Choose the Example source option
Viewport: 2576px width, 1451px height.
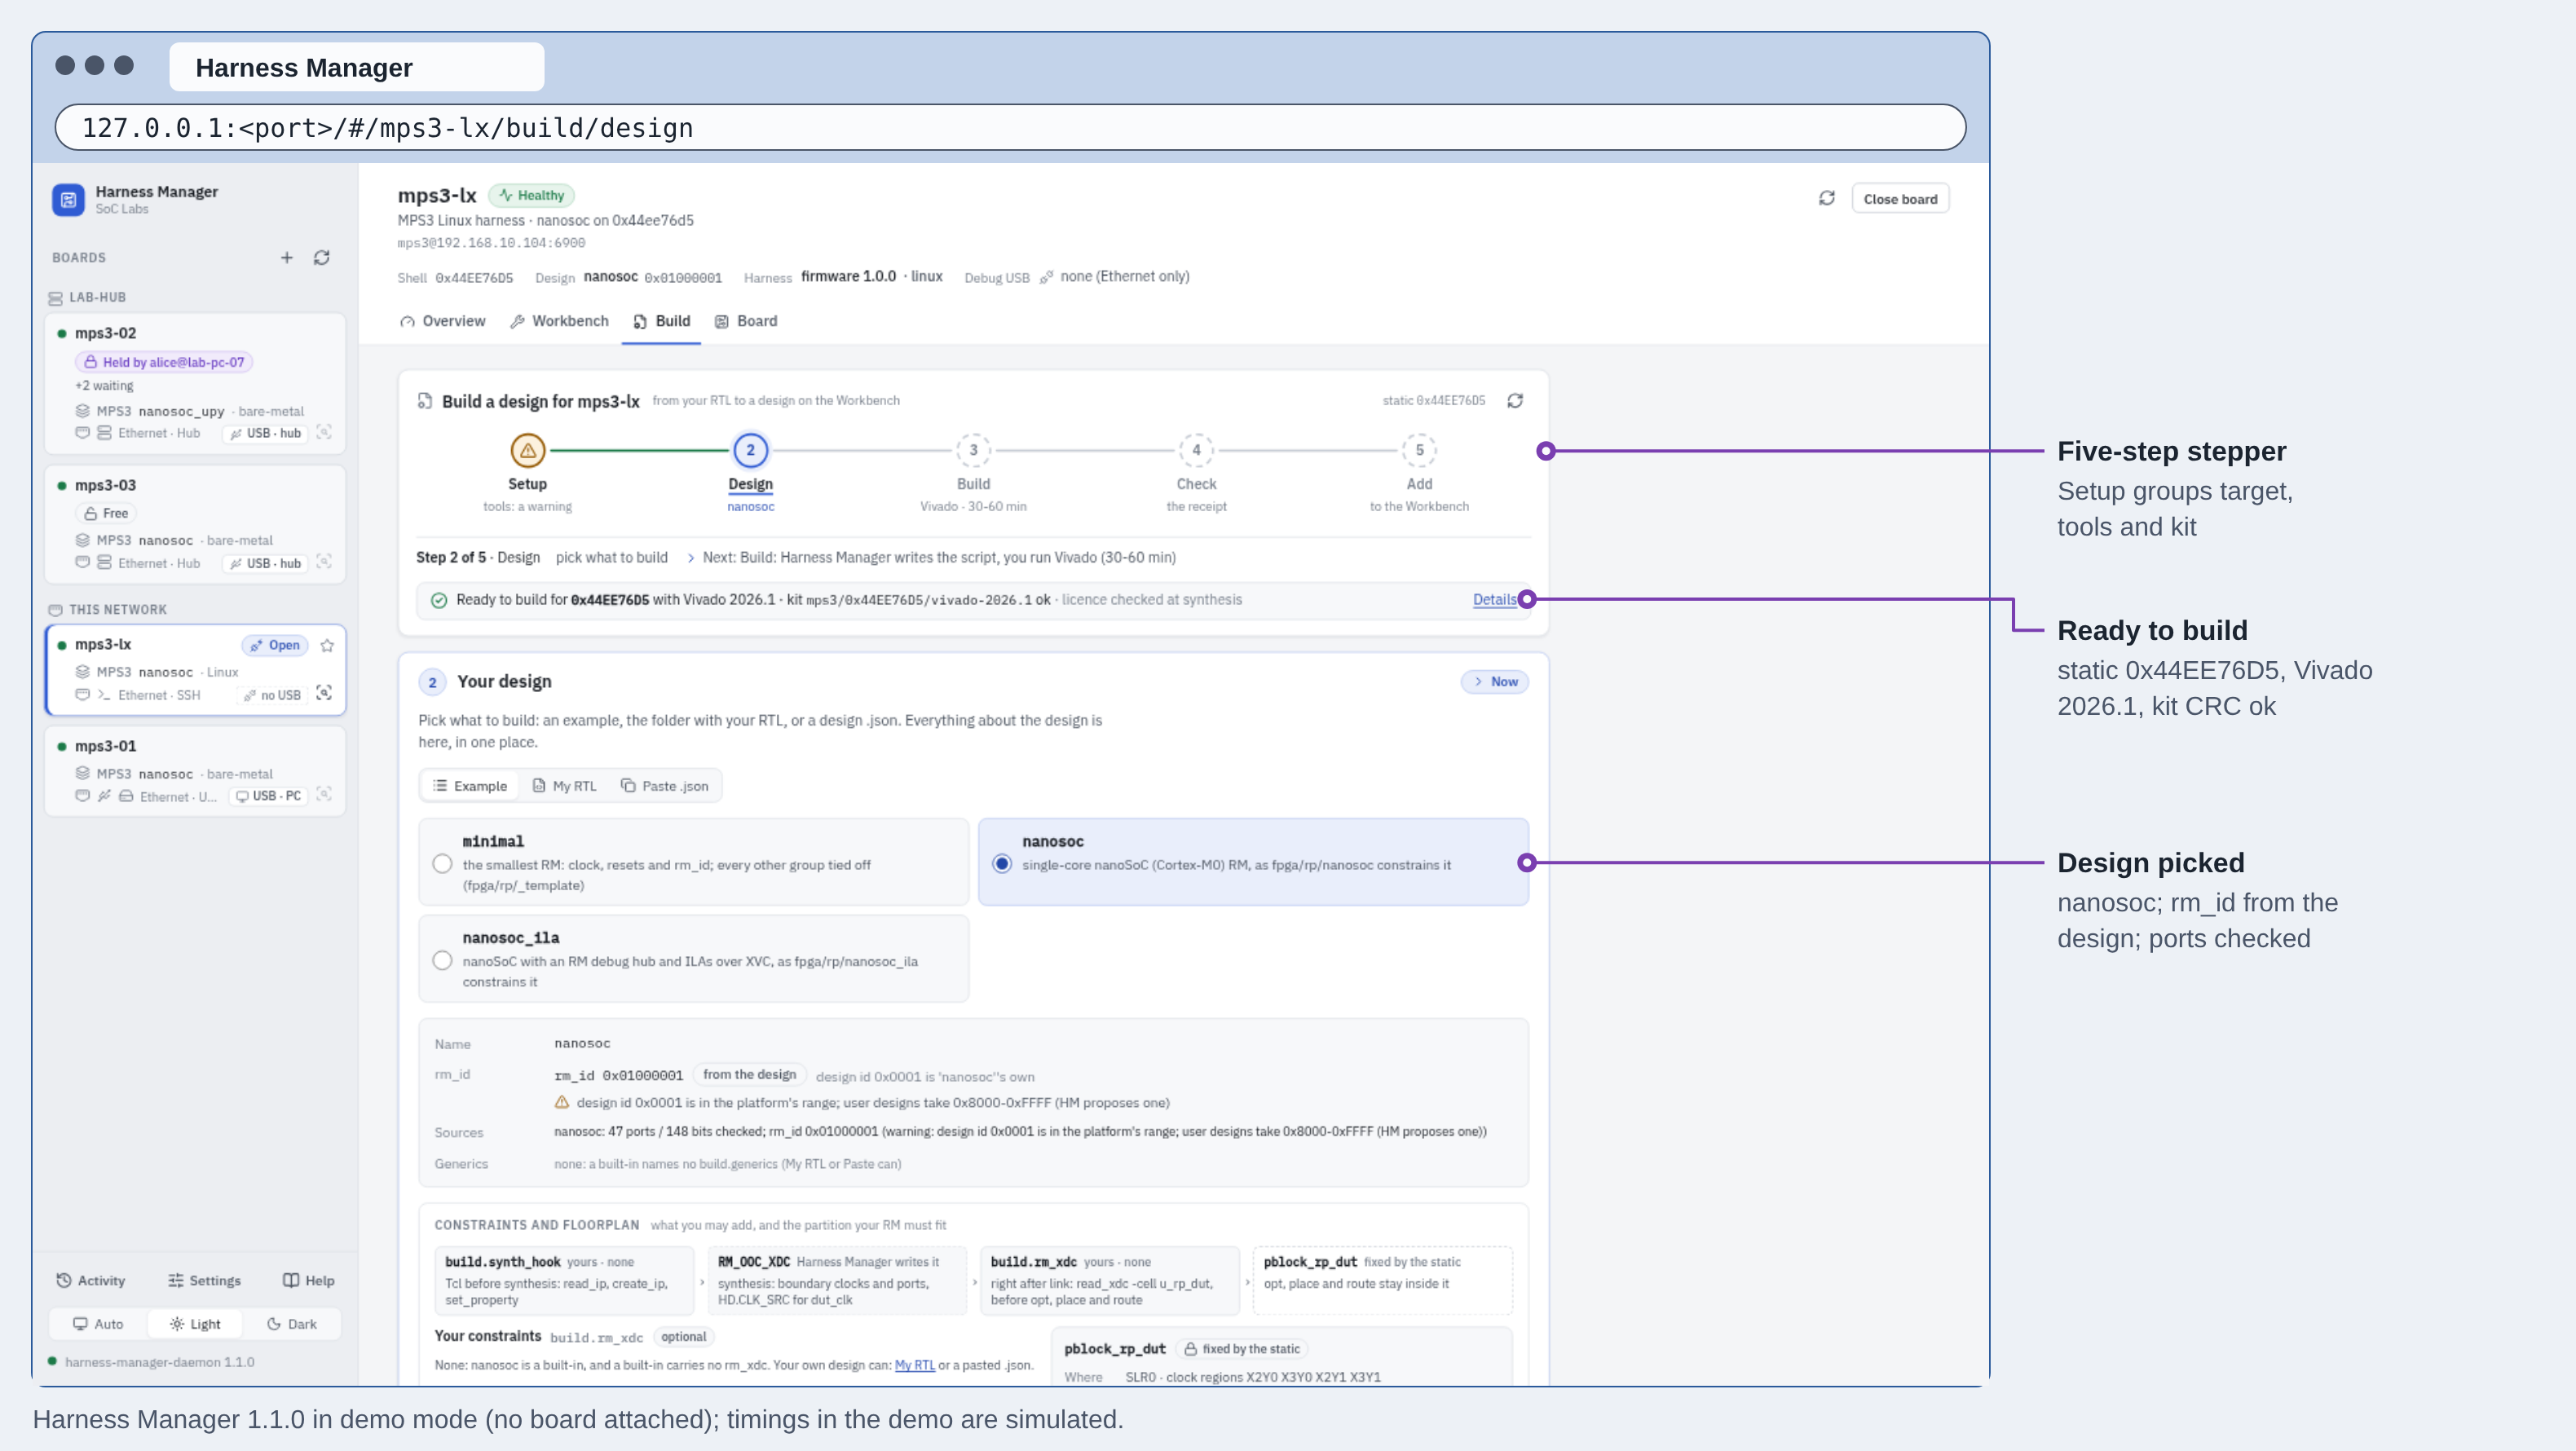[x=470, y=787]
